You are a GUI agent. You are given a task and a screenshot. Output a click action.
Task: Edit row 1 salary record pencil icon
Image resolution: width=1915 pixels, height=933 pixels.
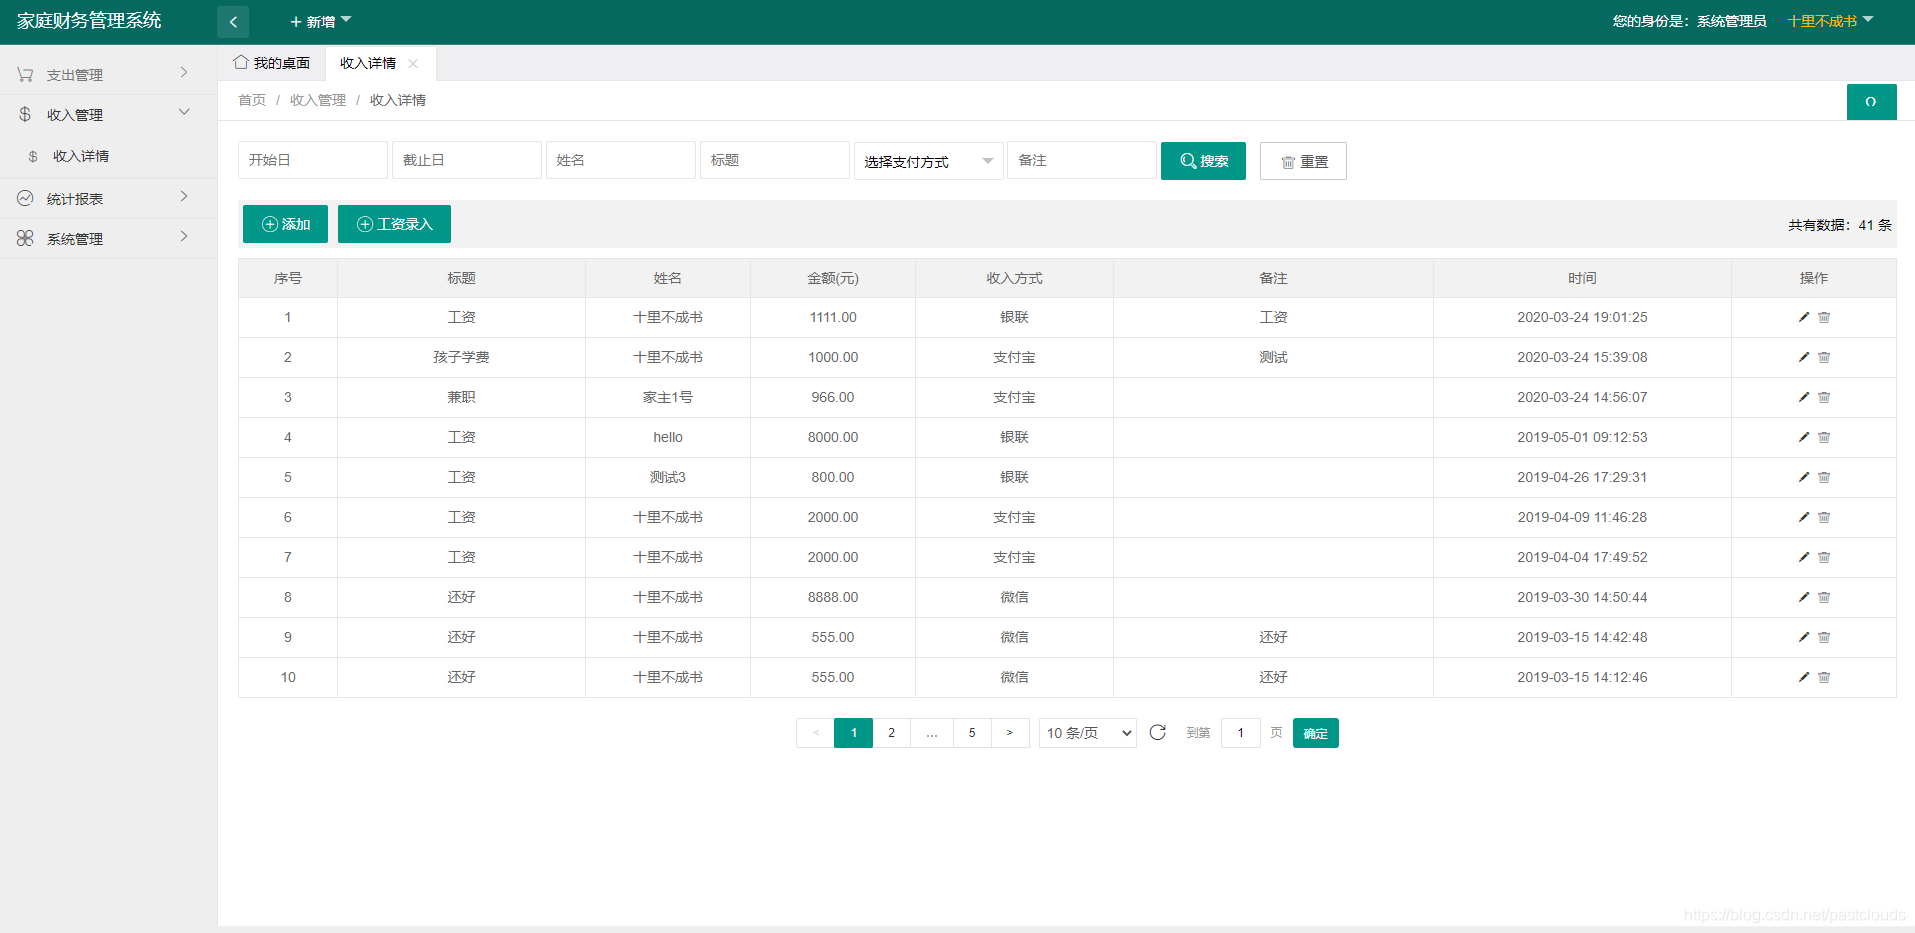(1804, 317)
